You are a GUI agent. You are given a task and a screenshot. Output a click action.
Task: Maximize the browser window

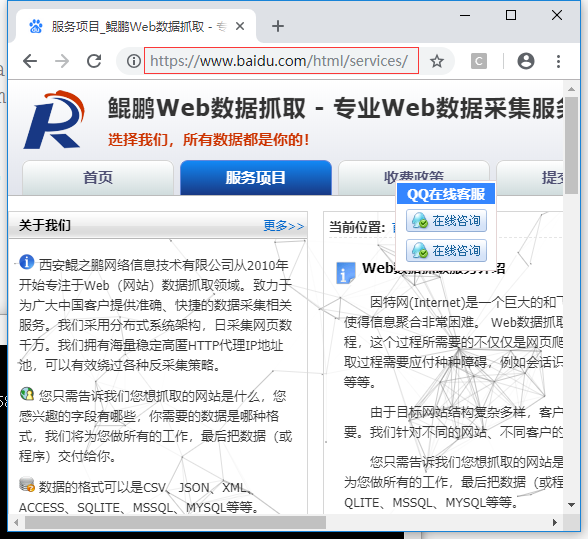(x=511, y=15)
